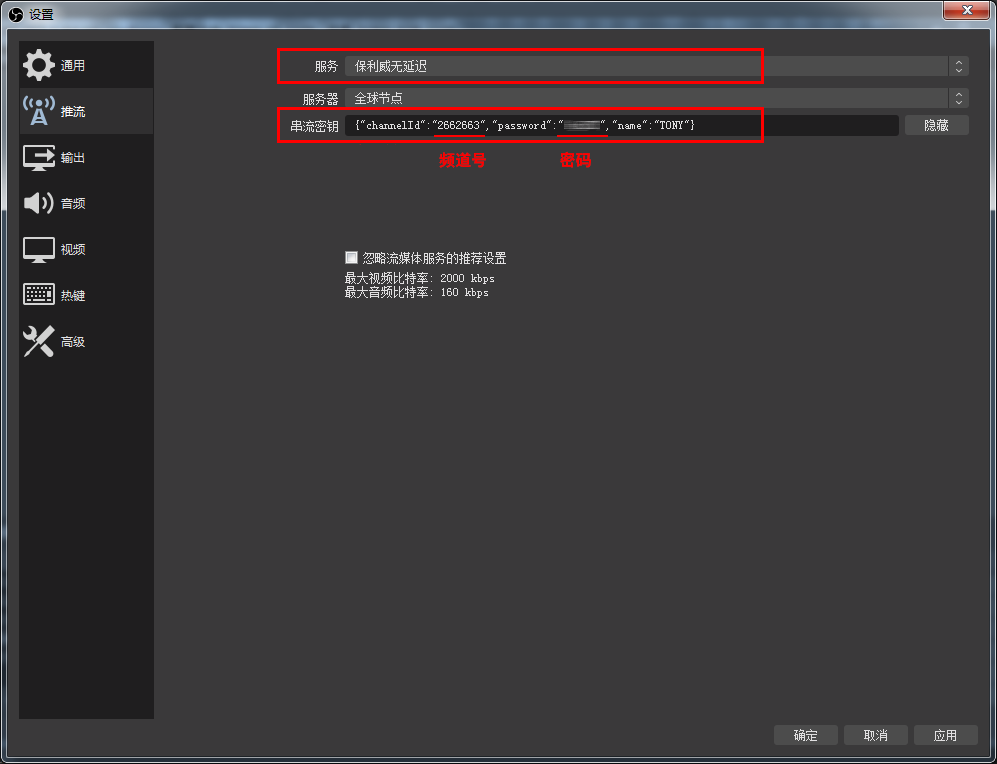
Task: Click the Audio (音频) speaker icon
Action: (x=39, y=203)
